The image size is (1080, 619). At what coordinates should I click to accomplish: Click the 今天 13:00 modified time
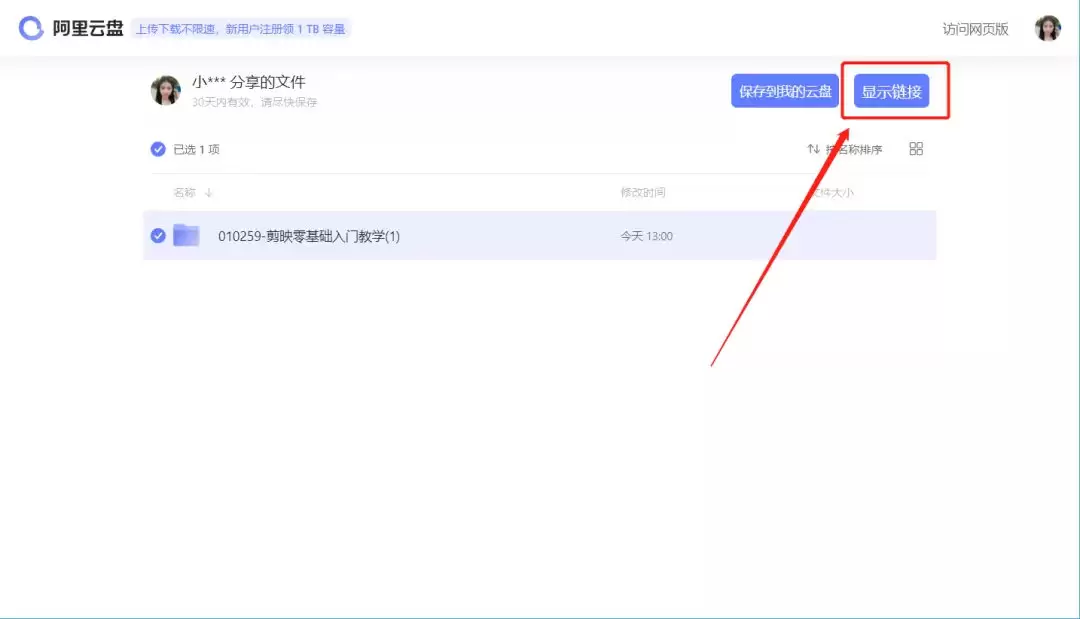click(646, 236)
